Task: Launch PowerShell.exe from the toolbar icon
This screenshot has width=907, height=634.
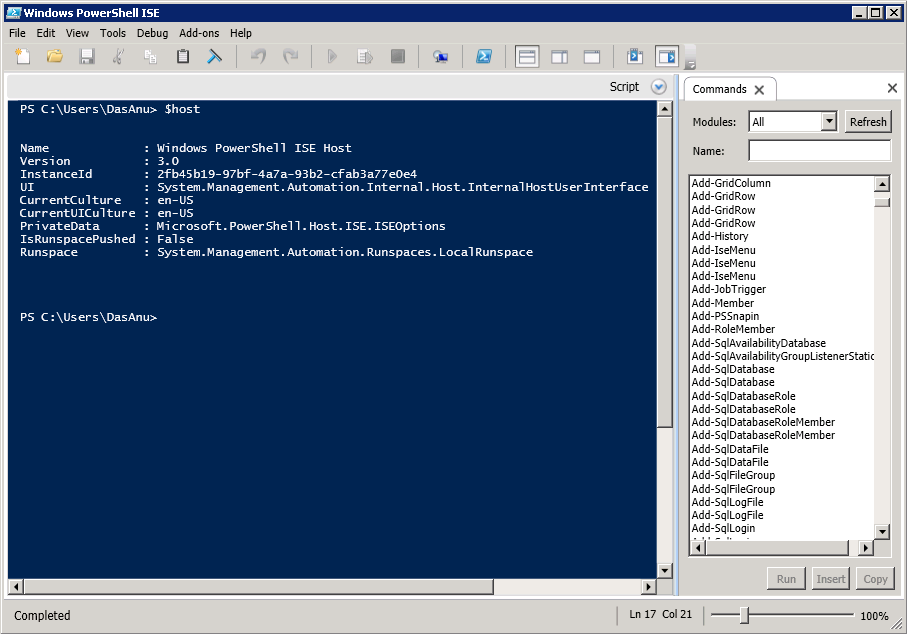Action: 483,57
